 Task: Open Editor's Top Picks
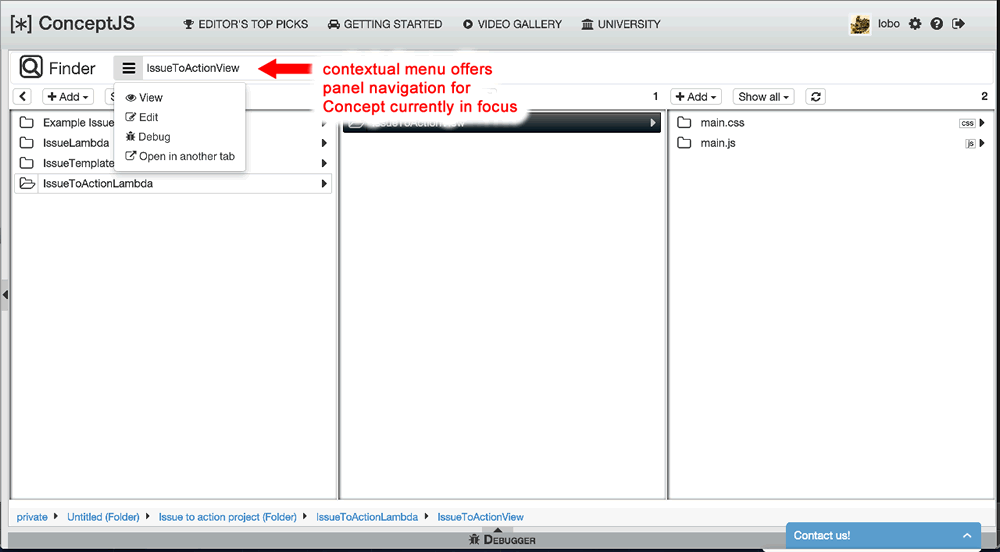coord(246,24)
